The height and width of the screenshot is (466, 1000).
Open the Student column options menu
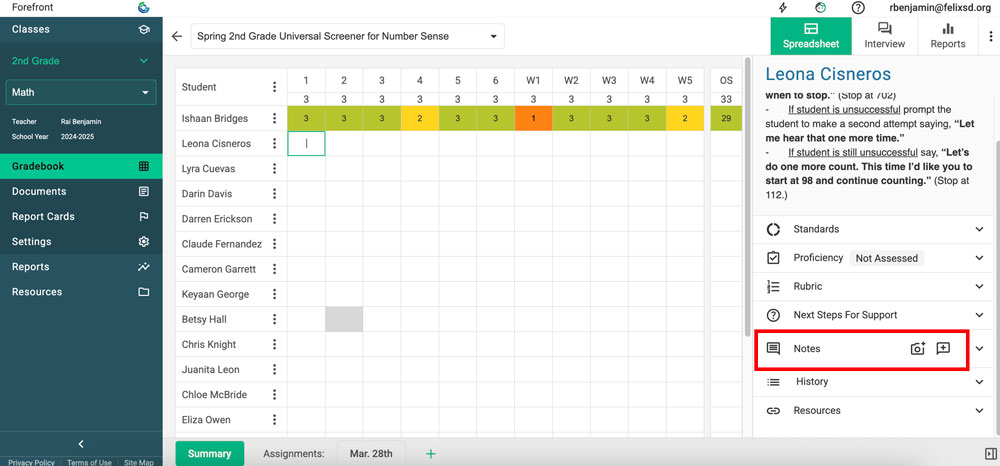tap(275, 87)
